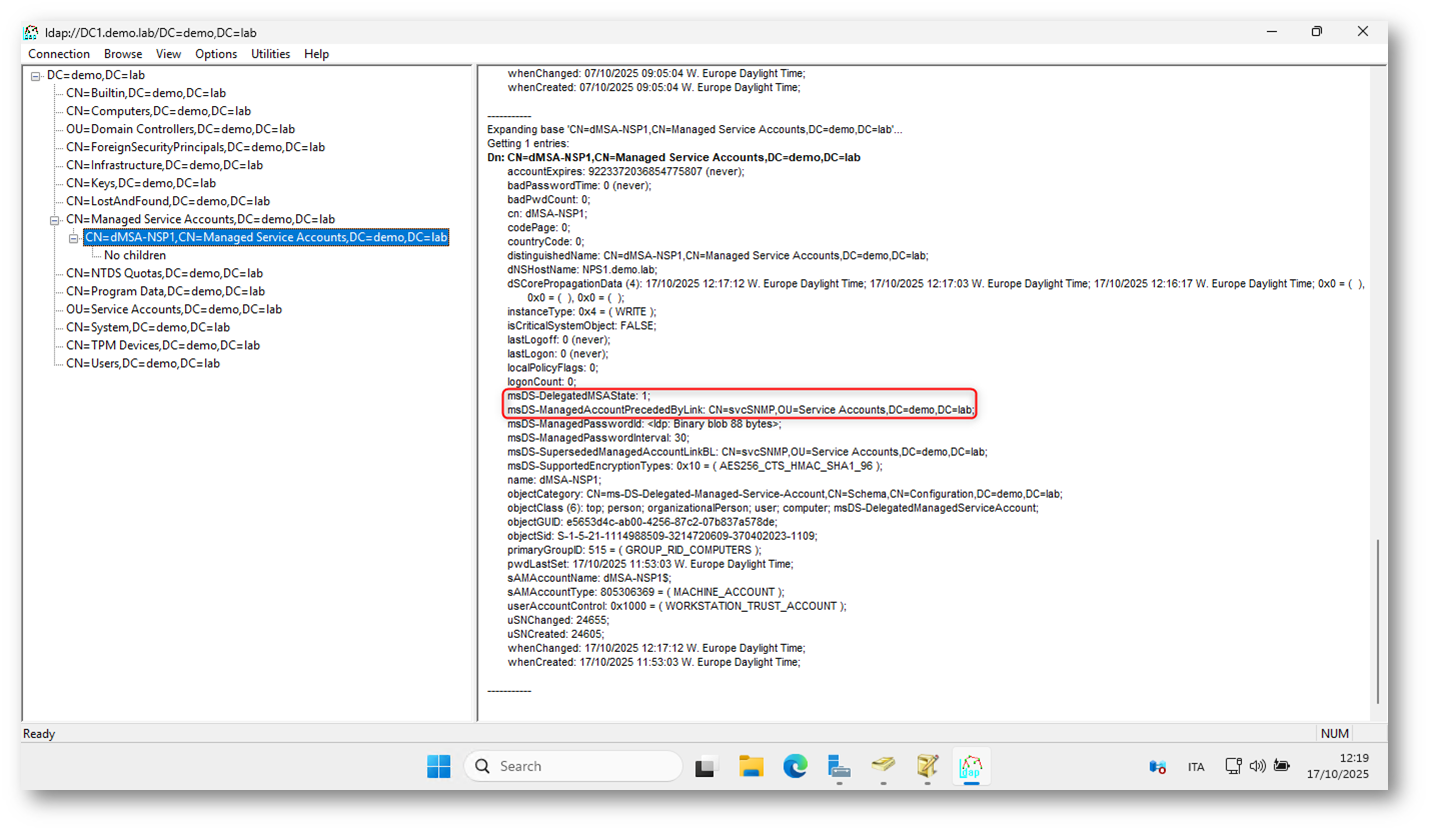Image resolution: width=1430 pixels, height=832 pixels.
Task: Select CN=TPM Devices in the tree
Action: pyautogui.click(x=163, y=346)
